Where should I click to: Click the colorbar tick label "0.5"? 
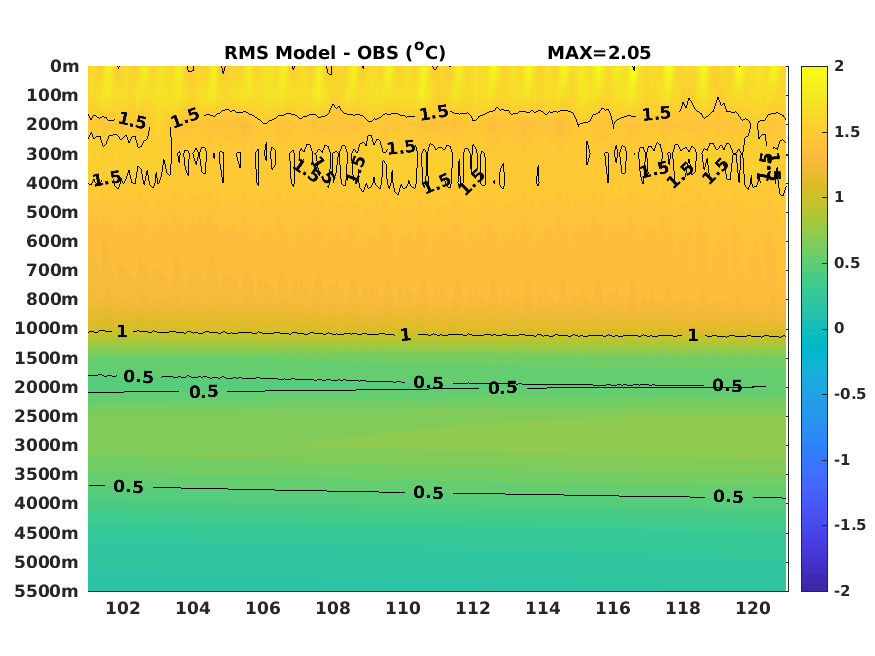tap(847, 263)
